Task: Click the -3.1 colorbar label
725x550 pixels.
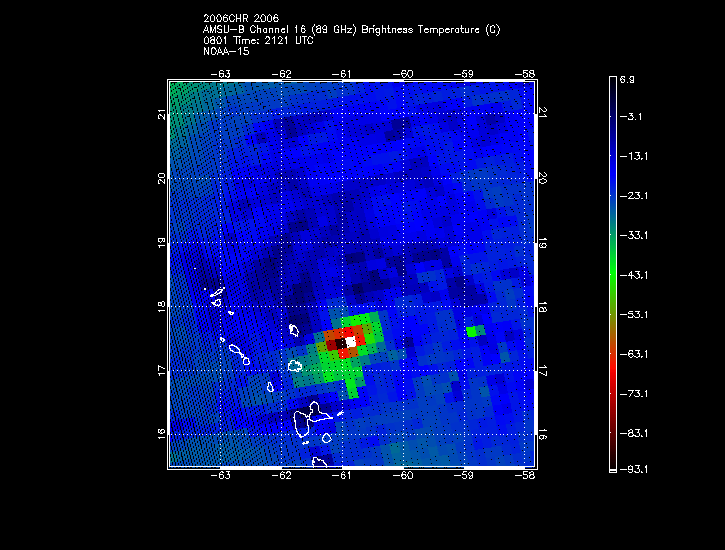Action: (631, 116)
